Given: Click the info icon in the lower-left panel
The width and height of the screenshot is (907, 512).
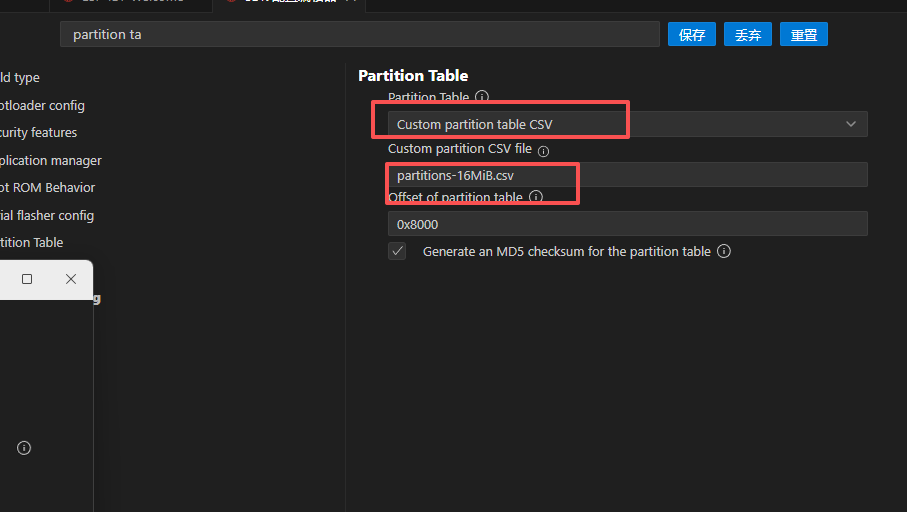Looking at the screenshot, I should click(24, 448).
